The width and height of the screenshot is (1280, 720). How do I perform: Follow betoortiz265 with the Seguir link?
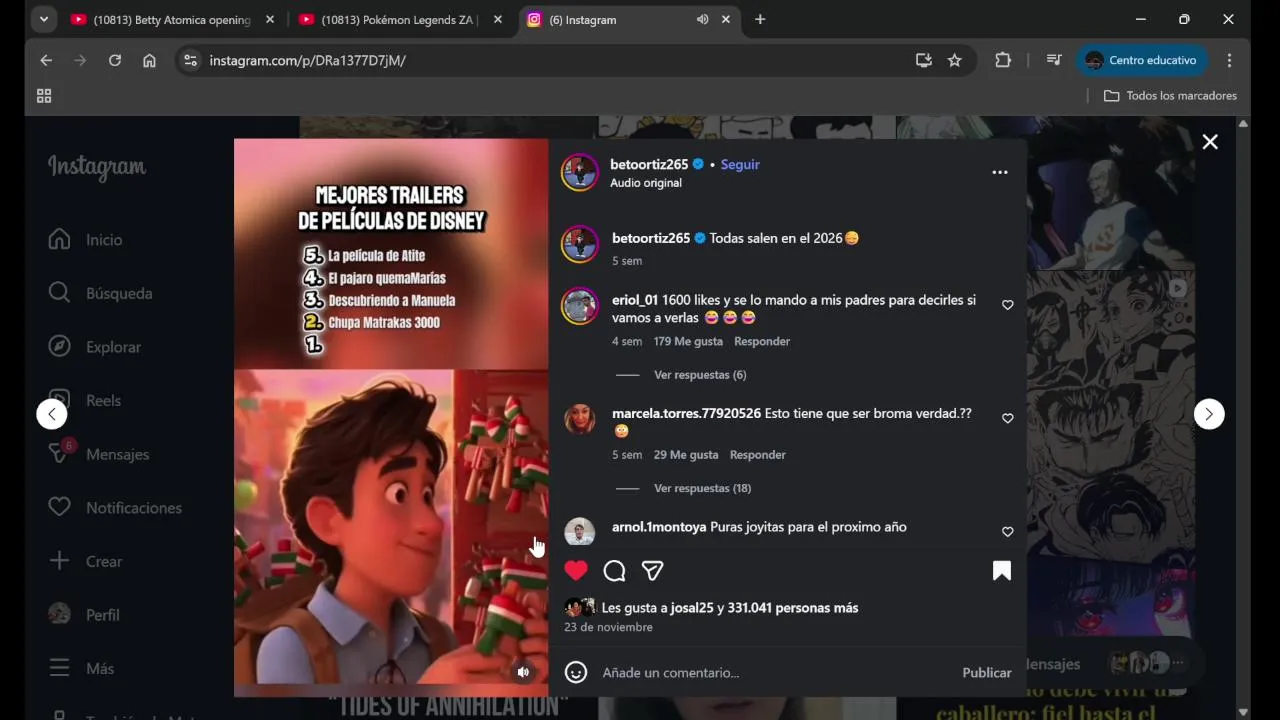point(740,165)
